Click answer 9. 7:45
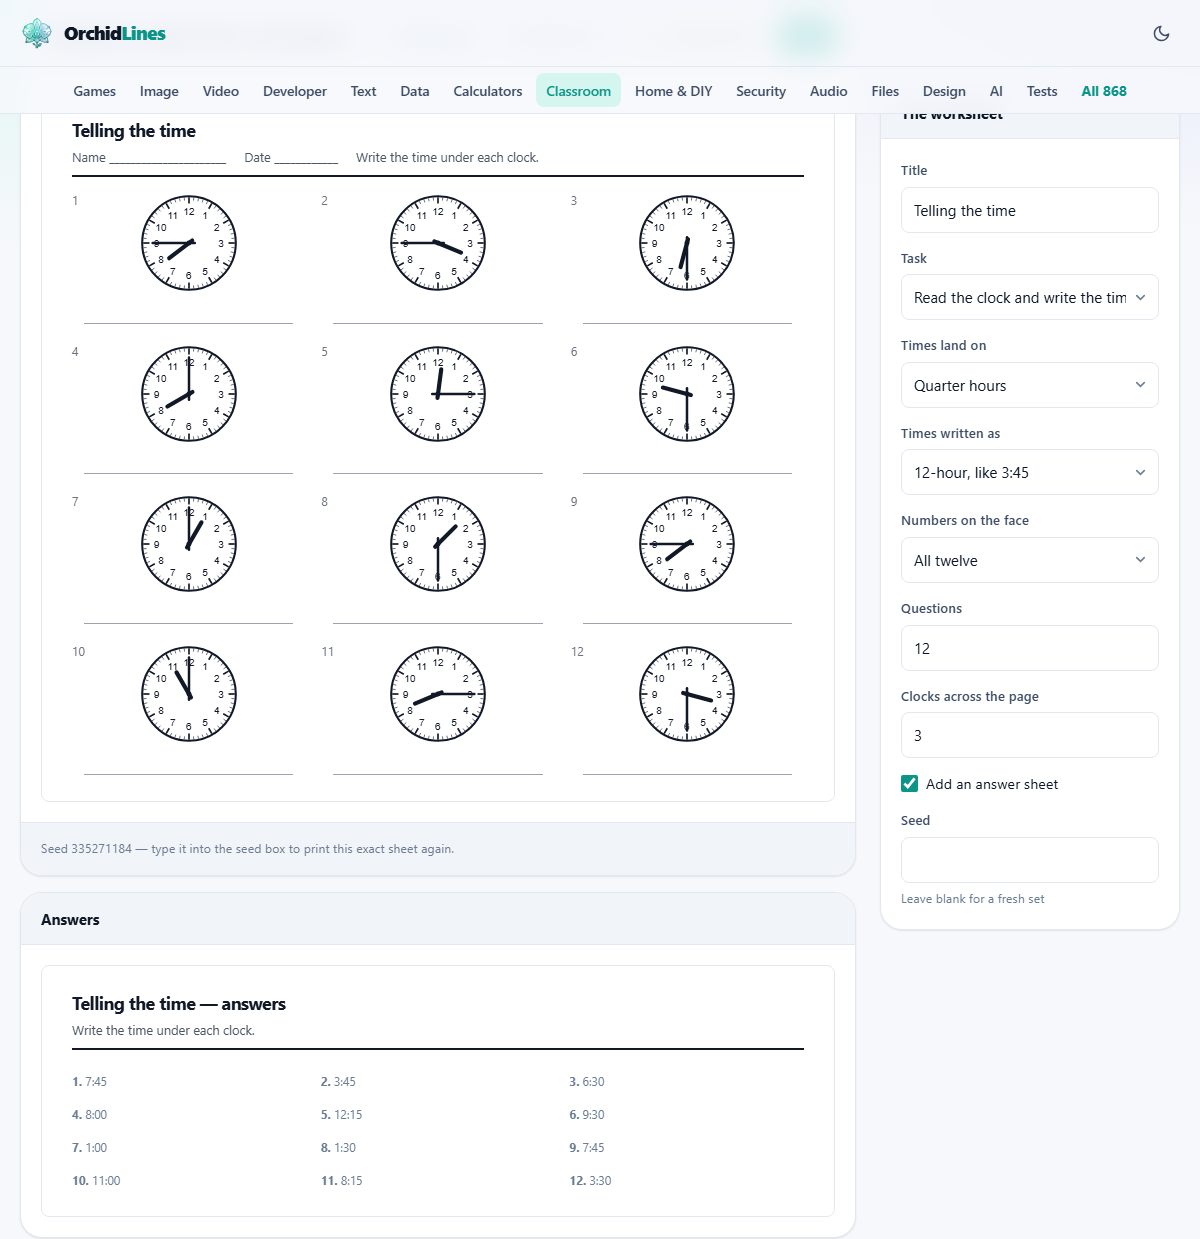This screenshot has width=1200, height=1239. (587, 1148)
